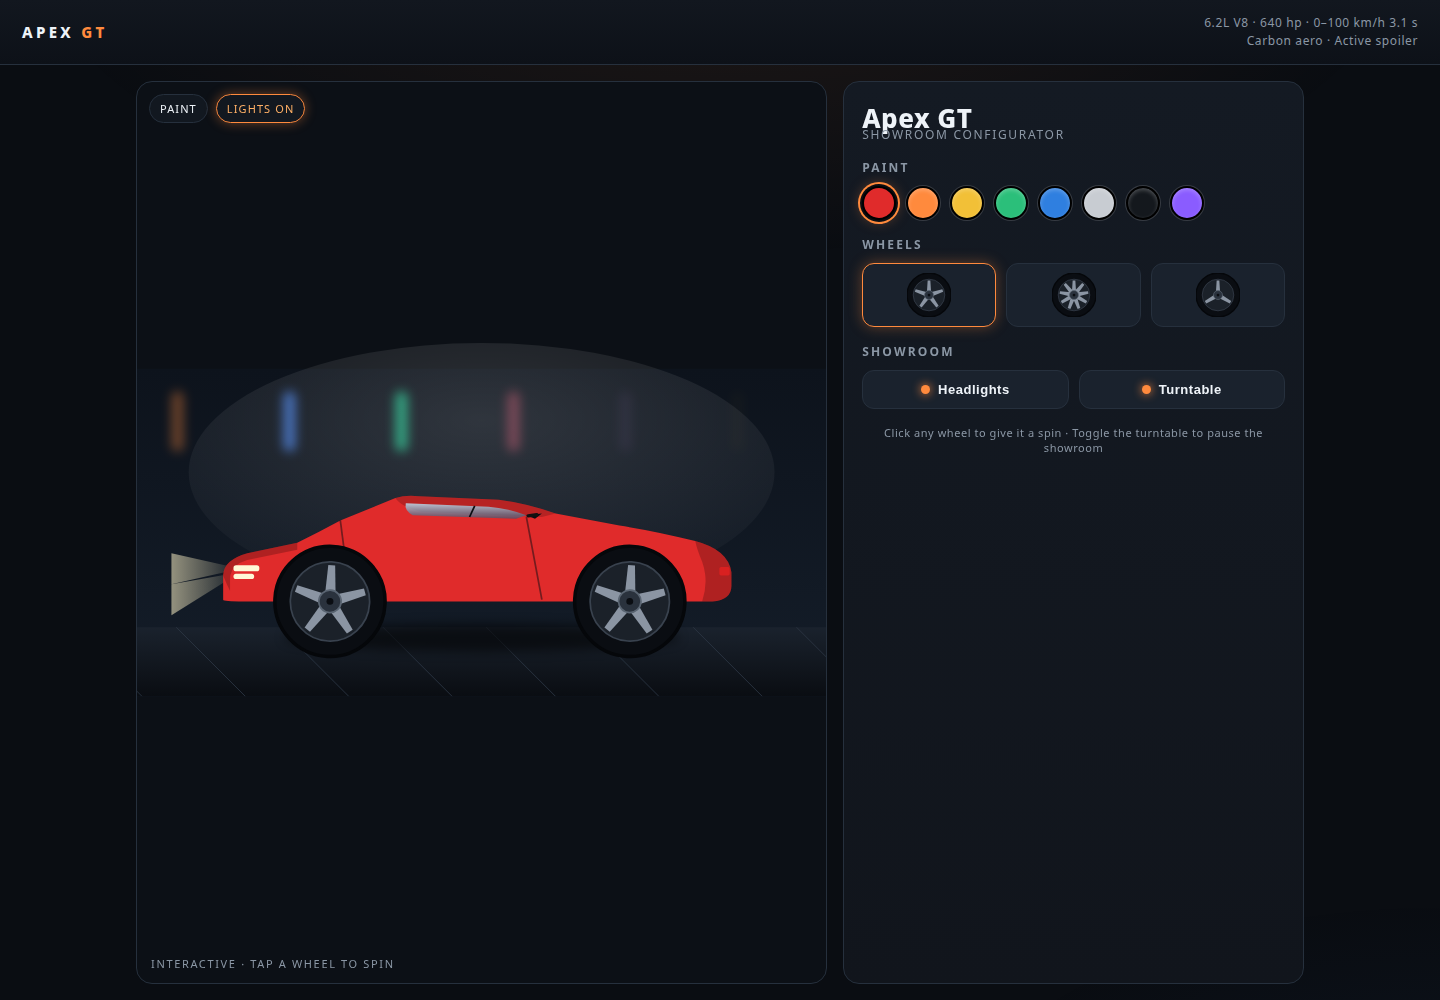Screen dimensions: 1440x1000
Task: Spin the car's rear wheel
Action: pos(630,601)
